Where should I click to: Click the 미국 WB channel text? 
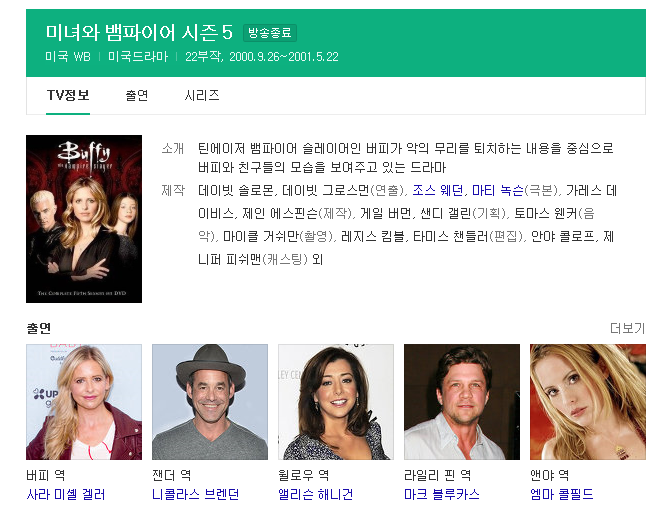(x=68, y=56)
